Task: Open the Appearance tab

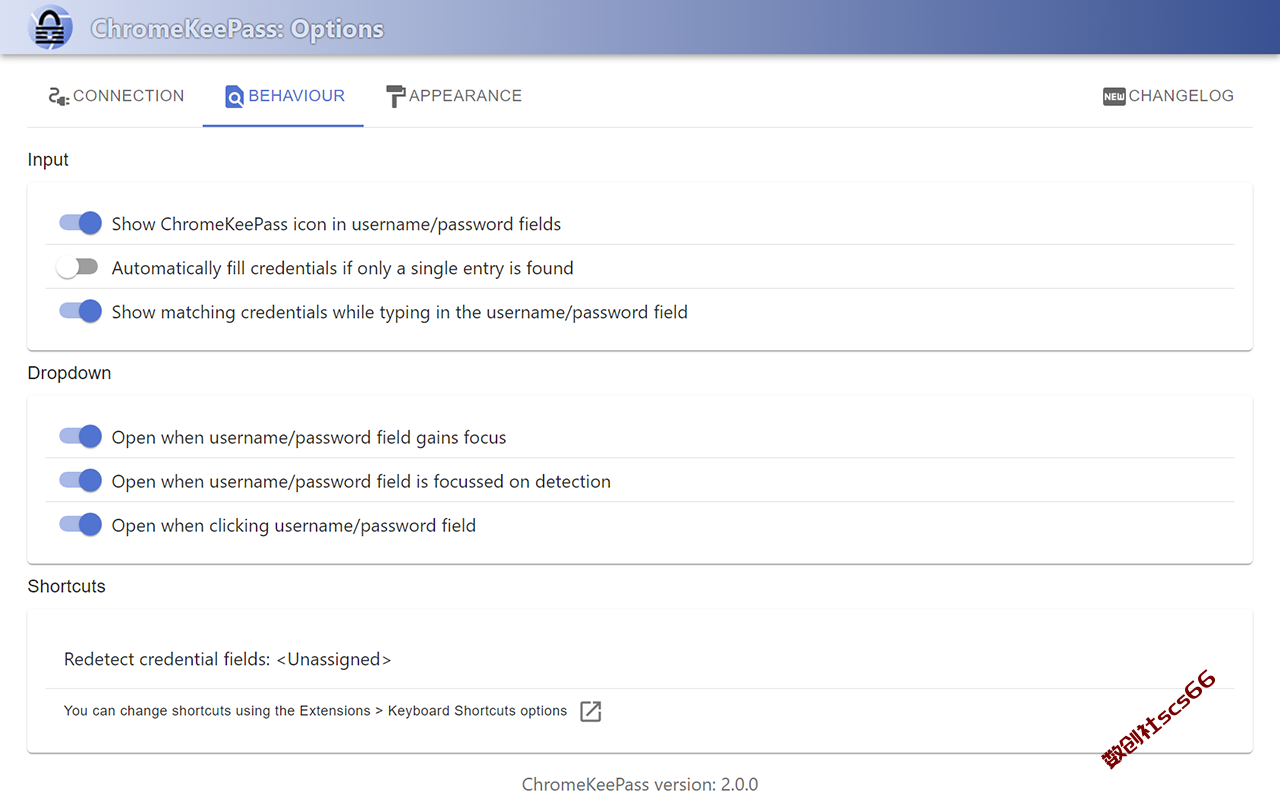Action: 453,96
